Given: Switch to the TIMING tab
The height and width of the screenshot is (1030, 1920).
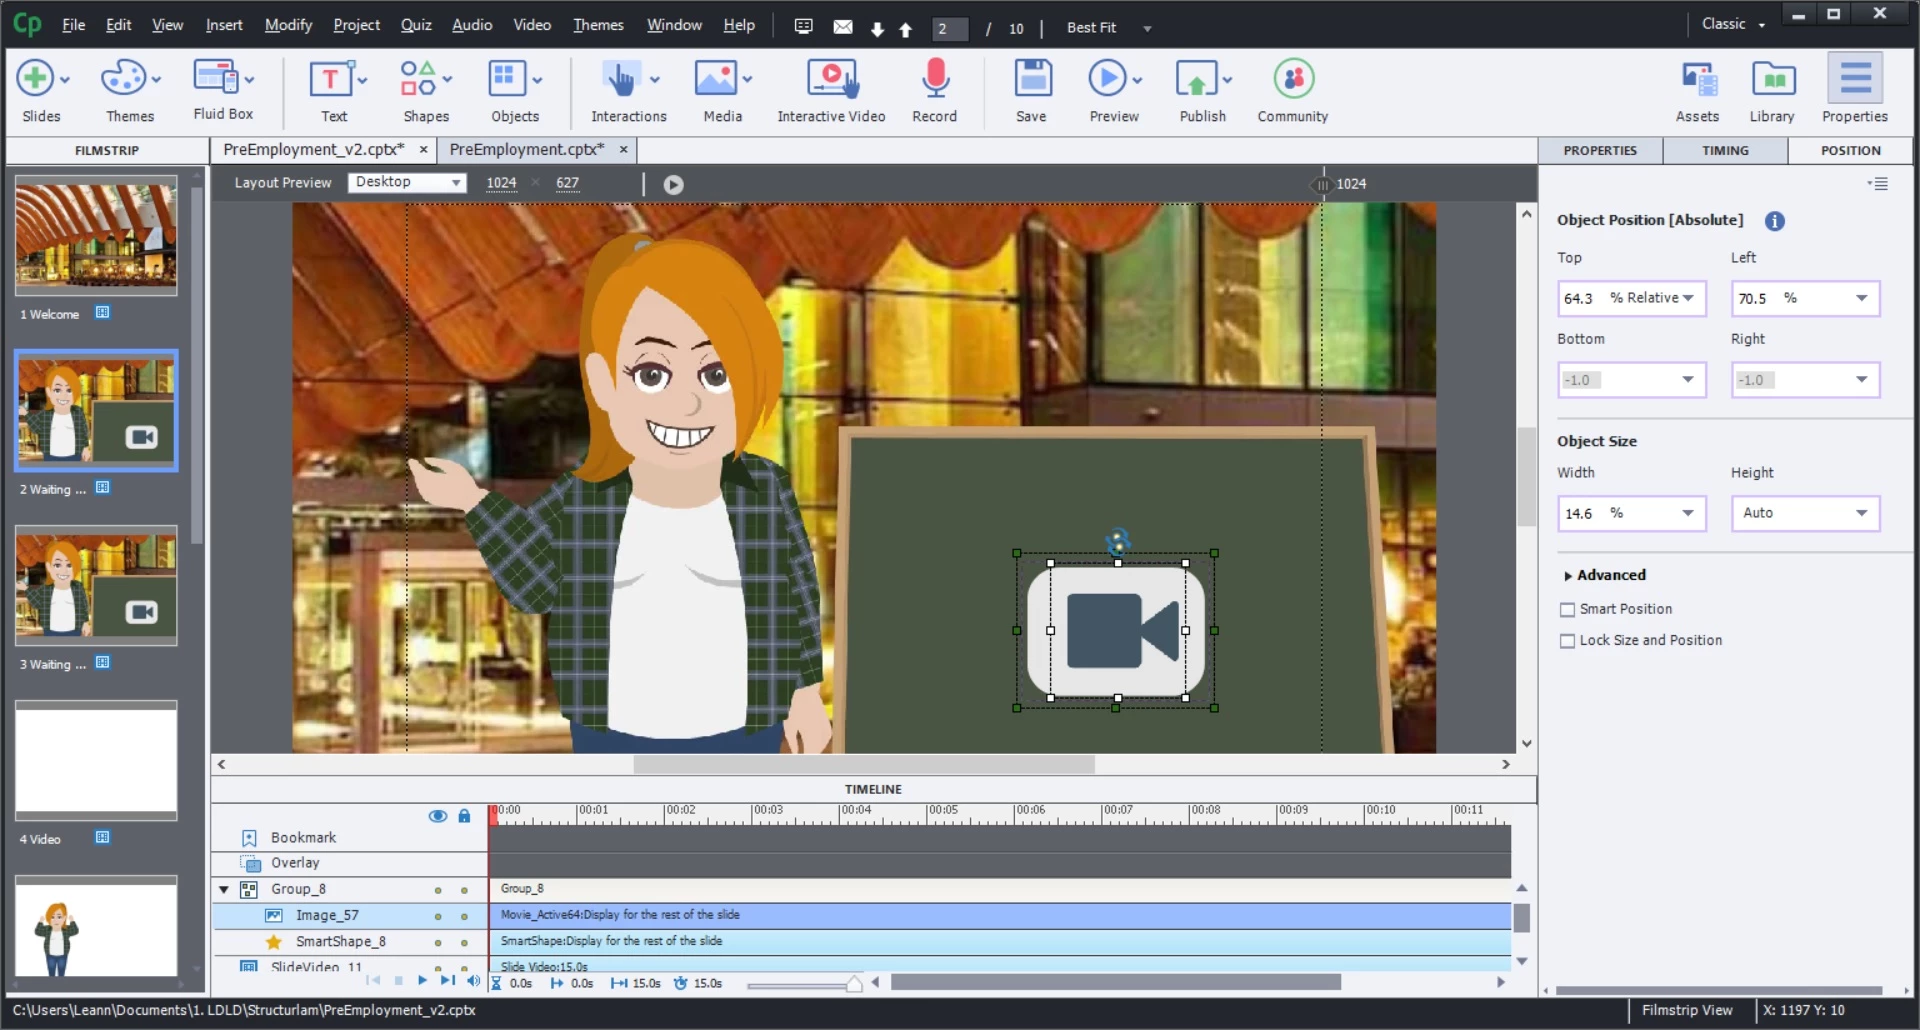Looking at the screenshot, I should (x=1725, y=150).
